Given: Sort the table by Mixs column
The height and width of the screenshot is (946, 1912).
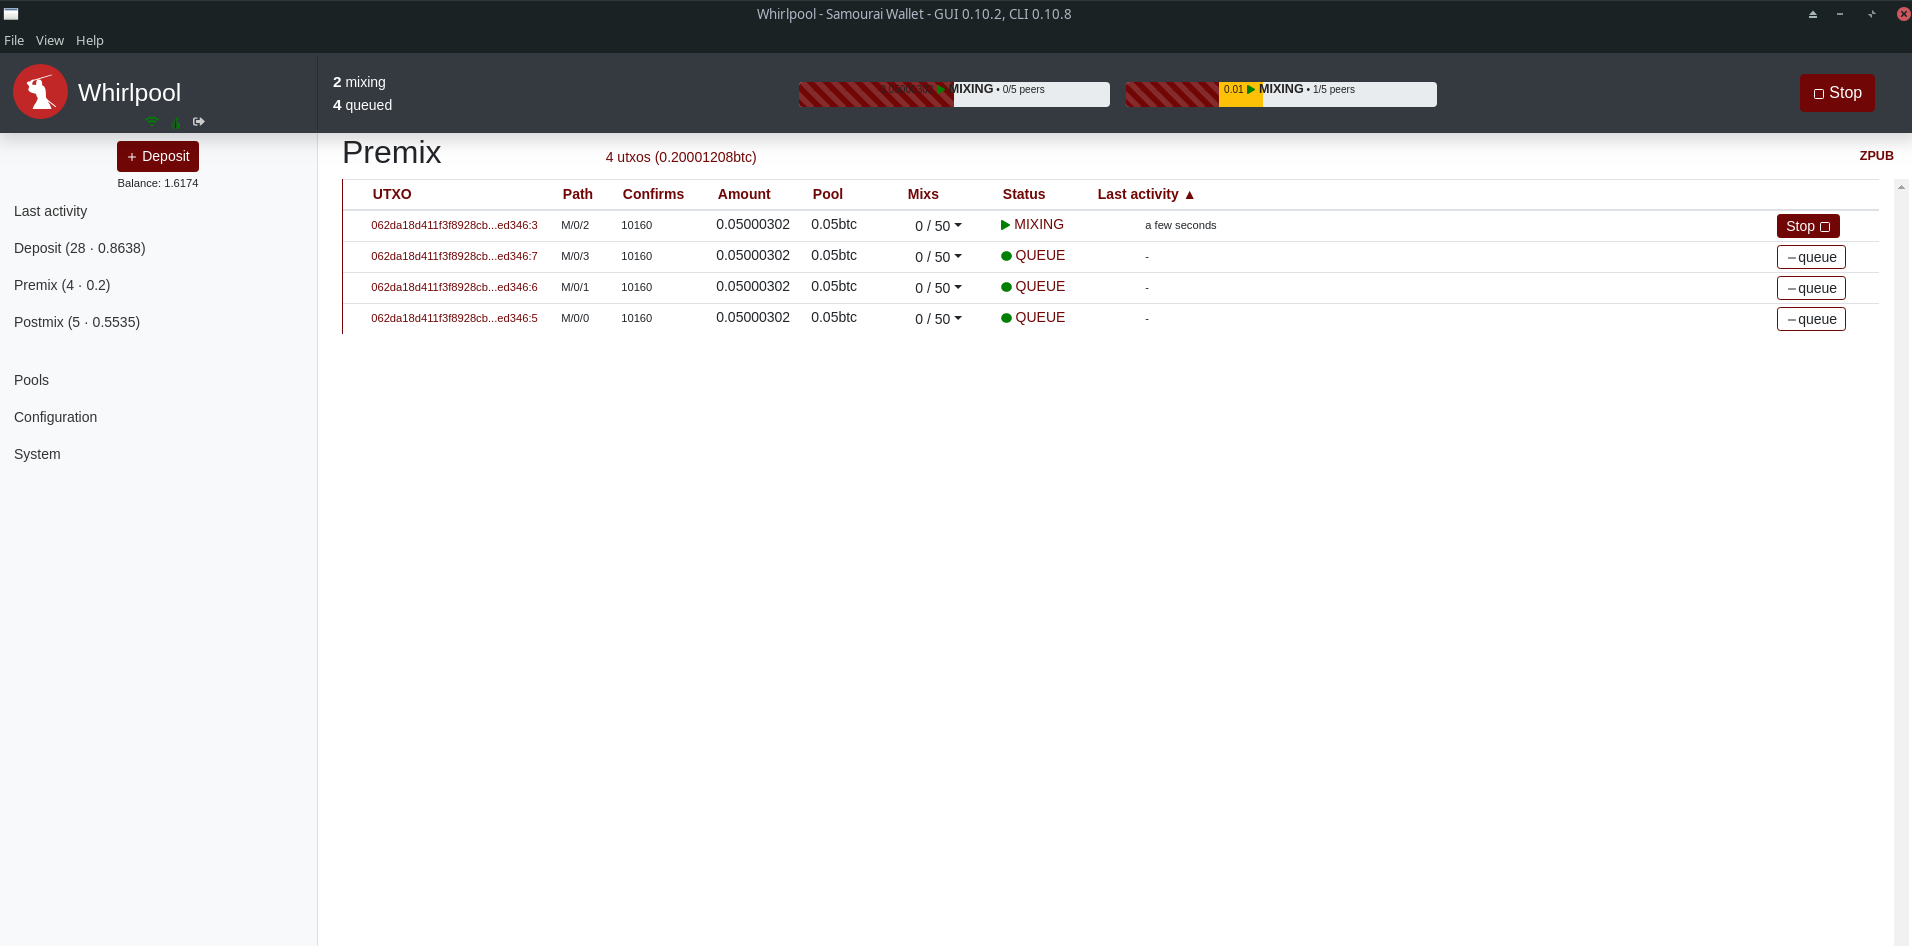Looking at the screenshot, I should click(923, 194).
